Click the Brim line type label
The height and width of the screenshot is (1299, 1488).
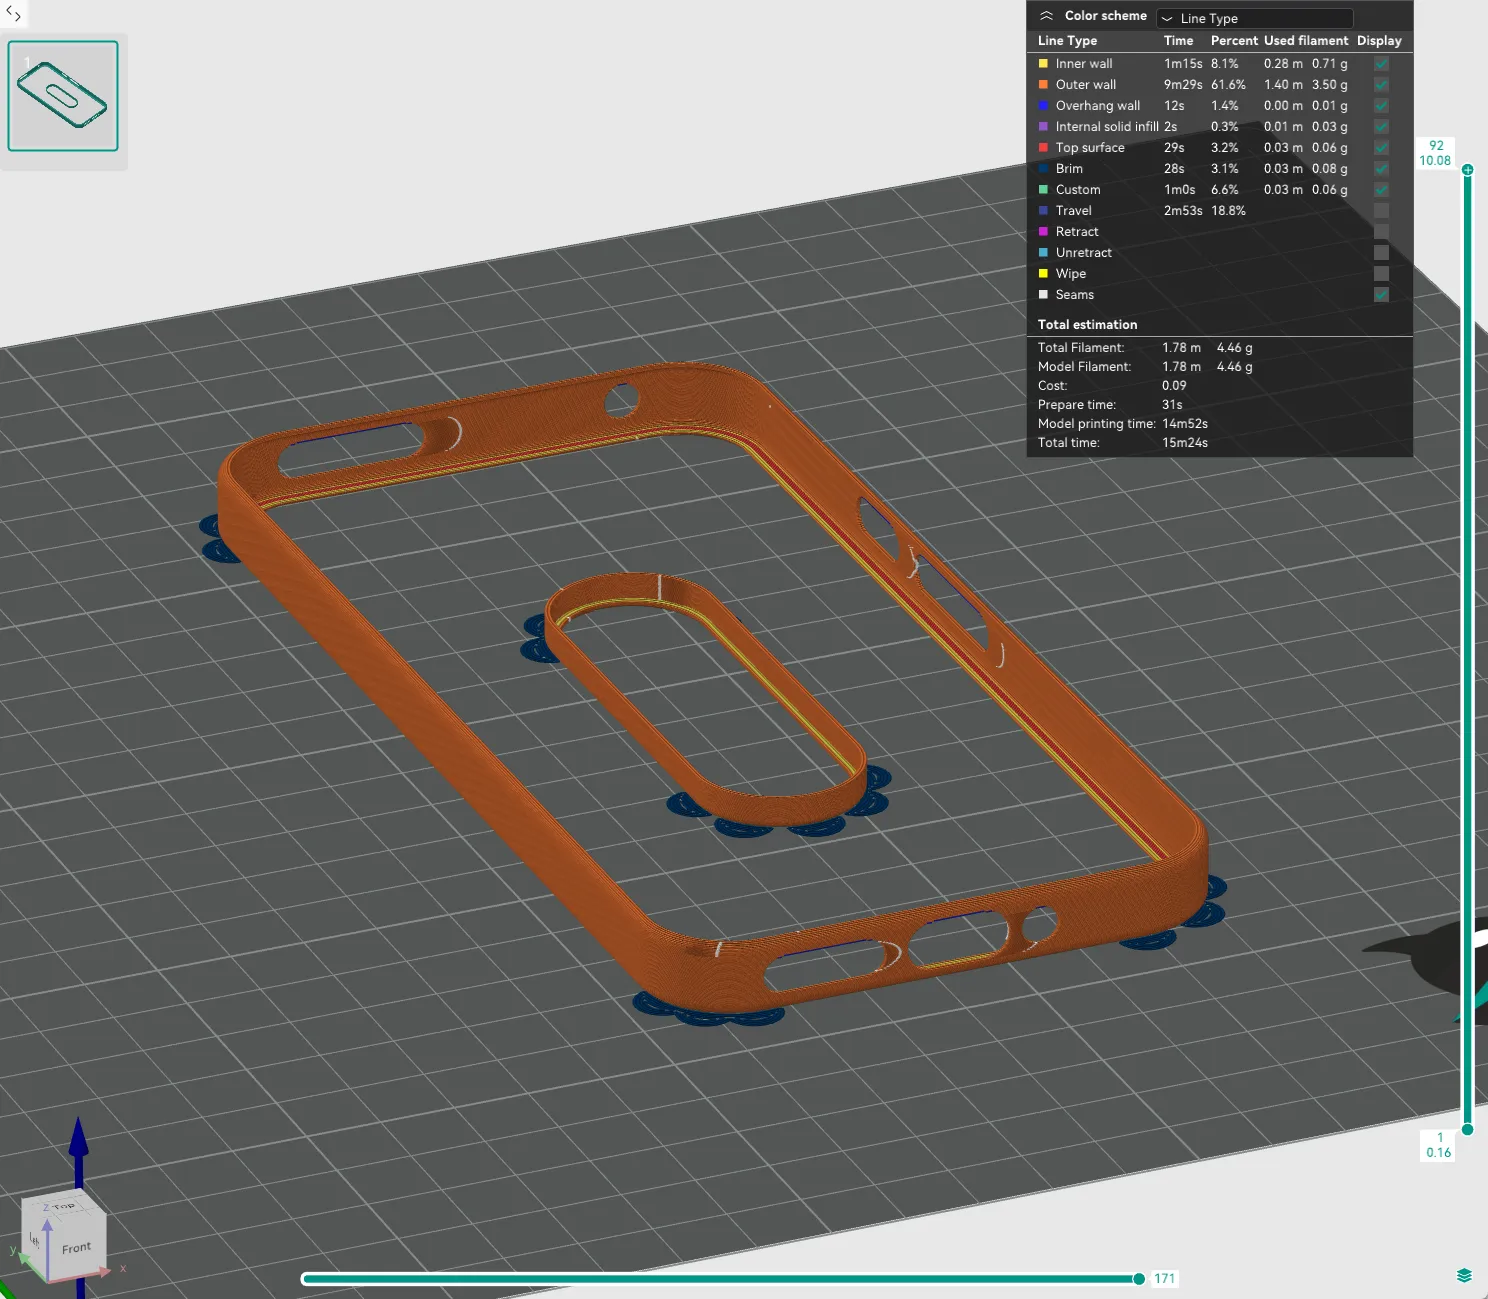click(1069, 169)
